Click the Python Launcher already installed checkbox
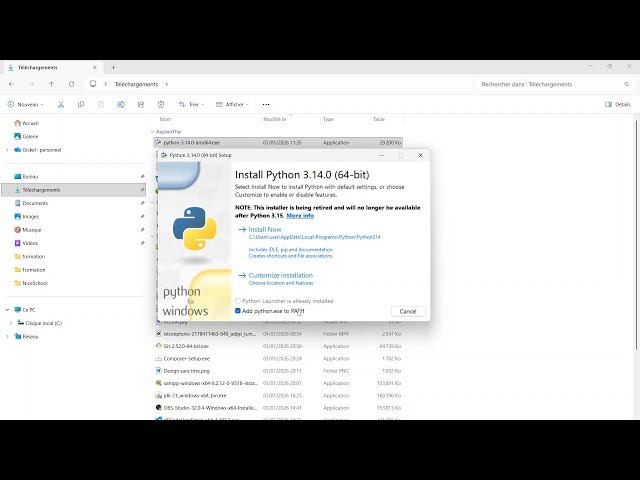Image resolution: width=640 pixels, height=480 pixels. coord(238,301)
